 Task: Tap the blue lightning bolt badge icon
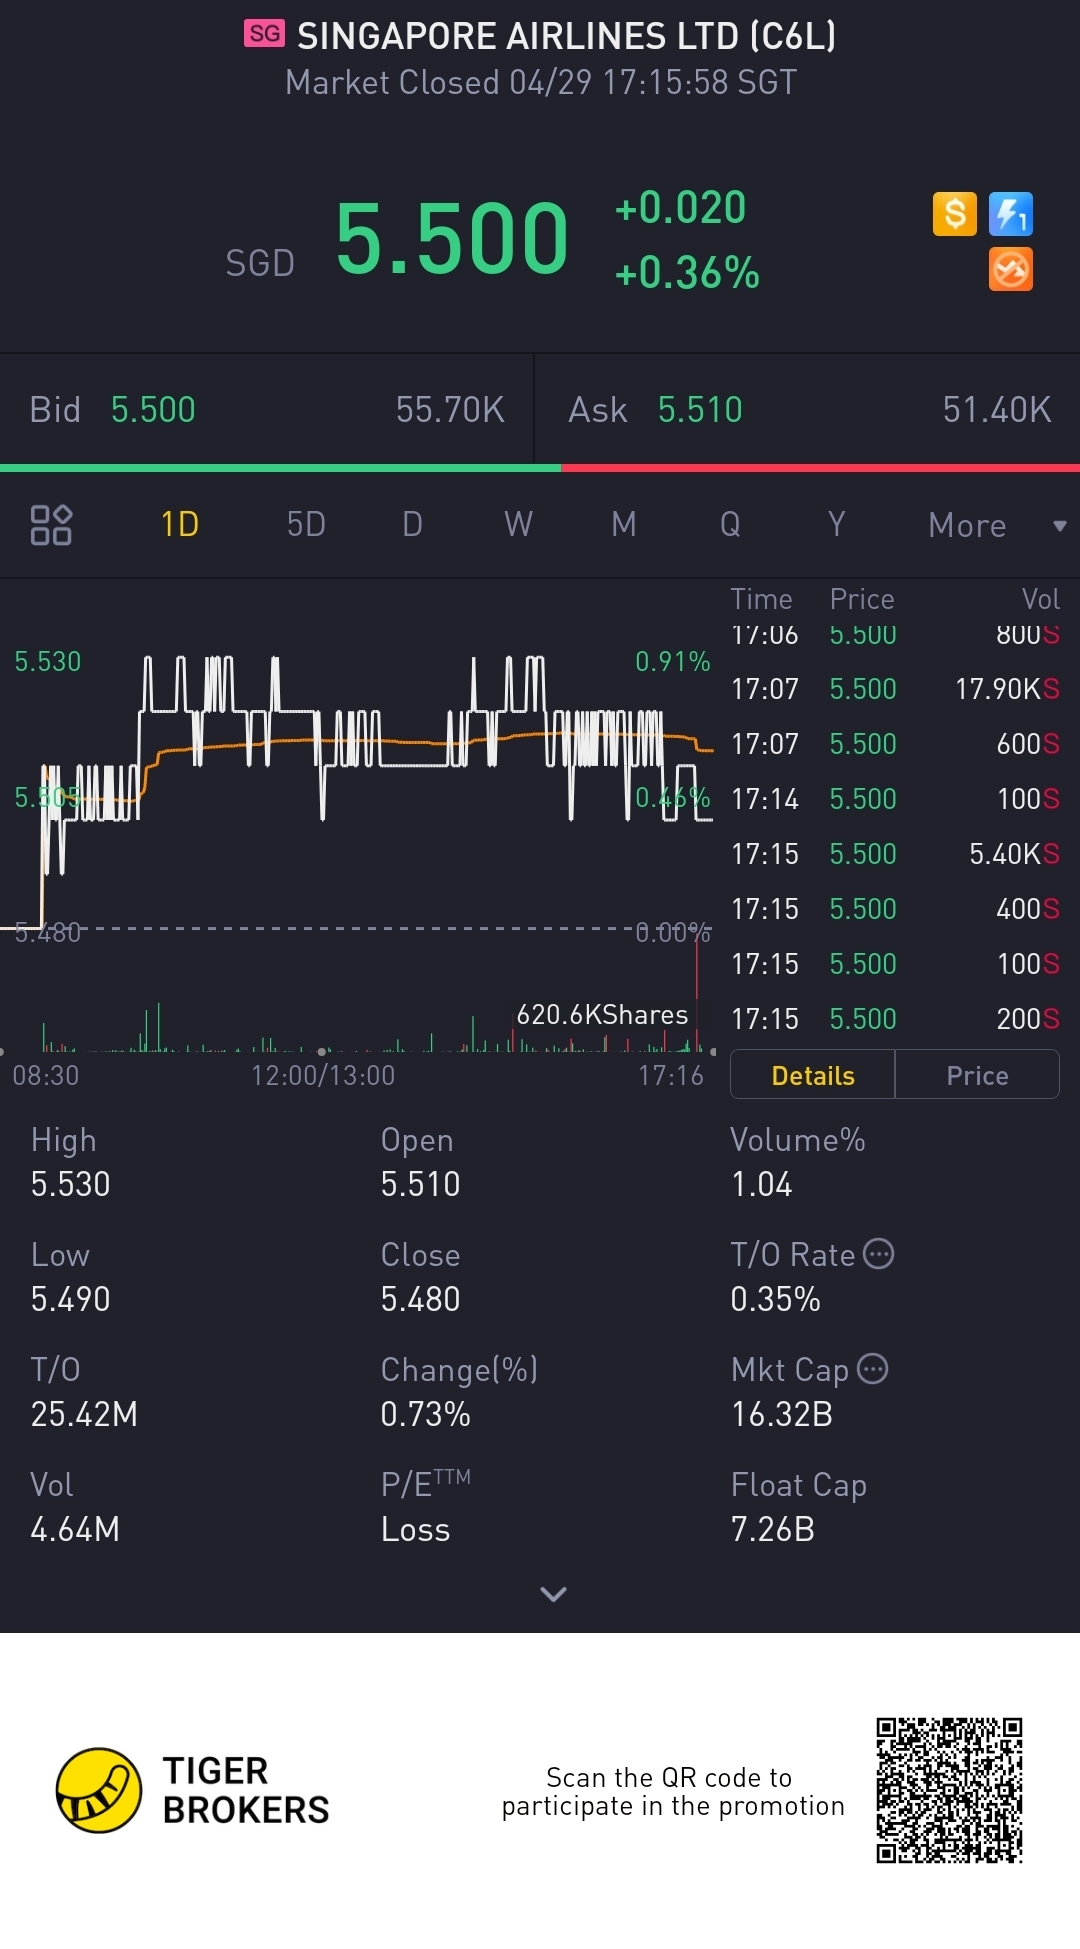click(x=1010, y=214)
